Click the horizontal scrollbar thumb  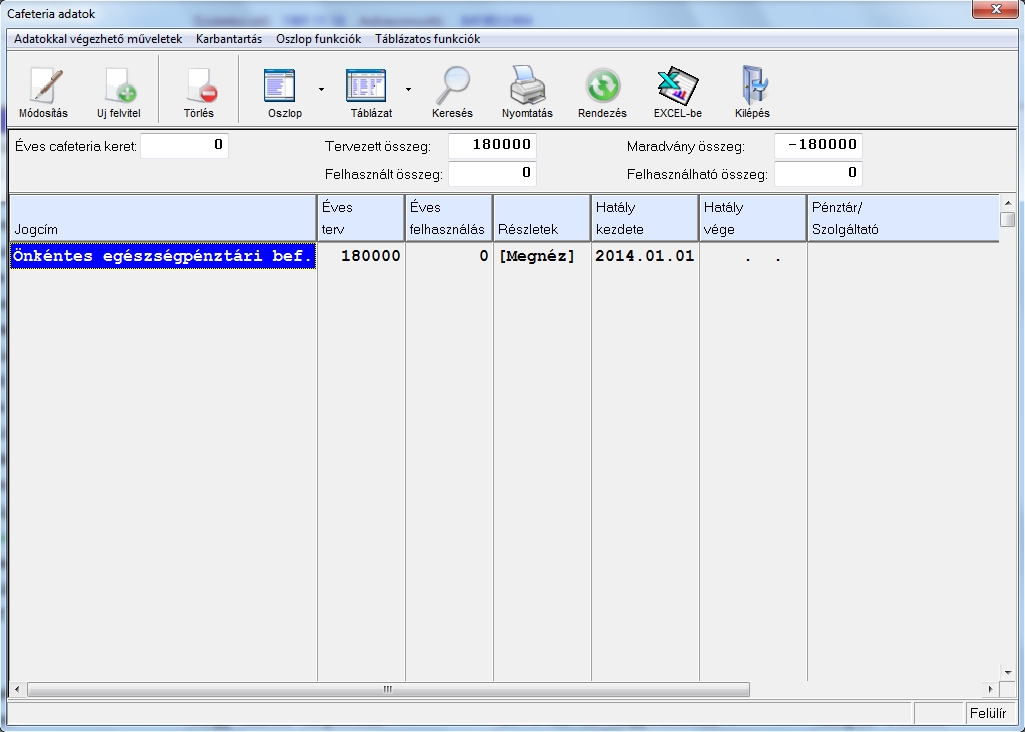388,690
